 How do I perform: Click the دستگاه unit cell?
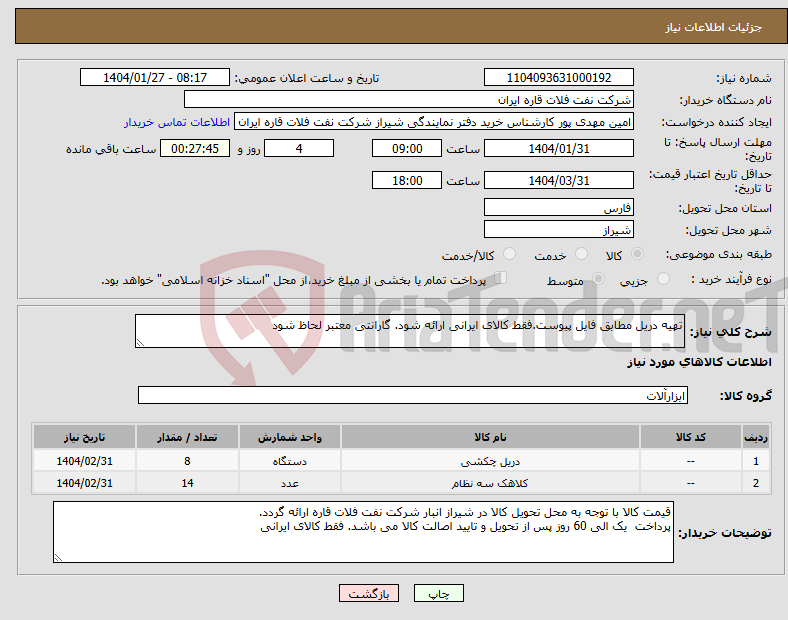290,461
